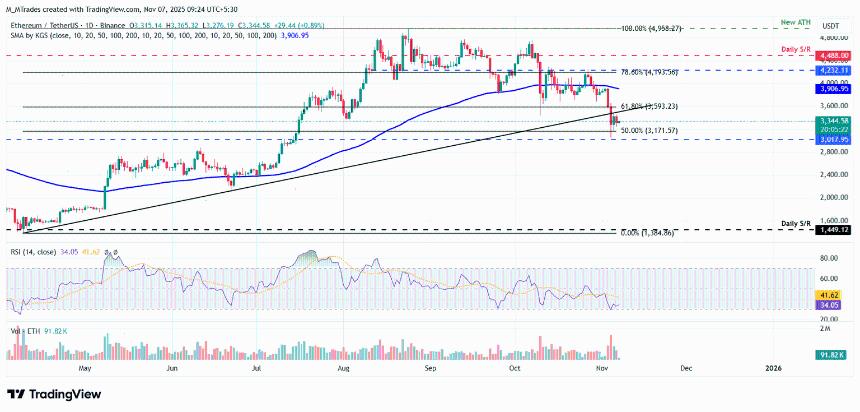Click the Aug label on time axis
860x412 pixels.
[345, 367]
